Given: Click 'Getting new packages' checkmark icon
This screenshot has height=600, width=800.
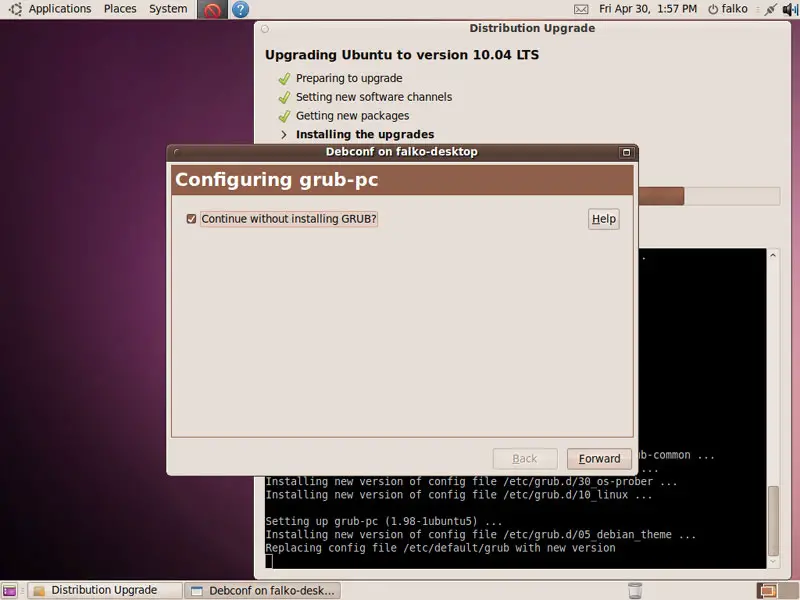Looking at the screenshot, I should point(284,116).
